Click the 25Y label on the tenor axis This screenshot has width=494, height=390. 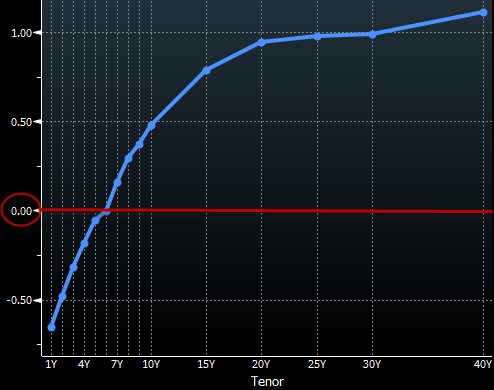[317, 364]
